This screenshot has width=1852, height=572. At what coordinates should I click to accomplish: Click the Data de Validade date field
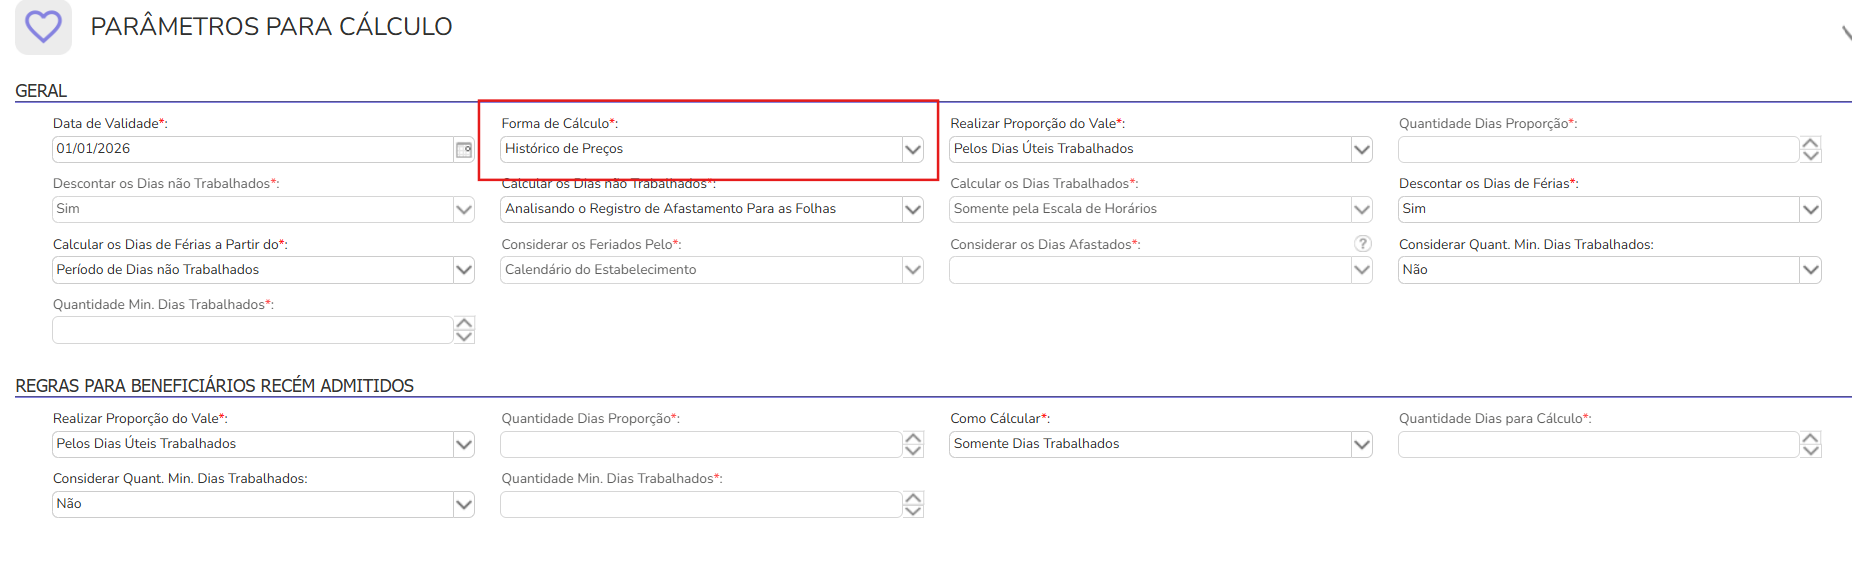[252, 149]
